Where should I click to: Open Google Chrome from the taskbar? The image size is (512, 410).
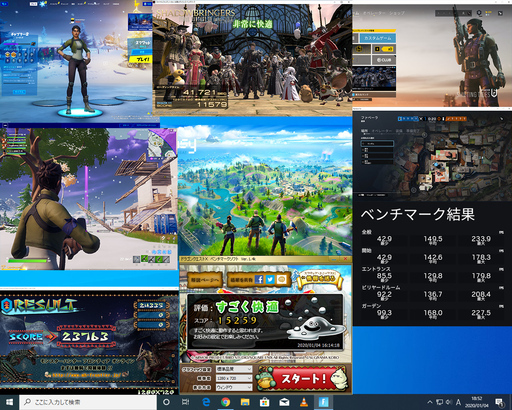click(226, 402)
